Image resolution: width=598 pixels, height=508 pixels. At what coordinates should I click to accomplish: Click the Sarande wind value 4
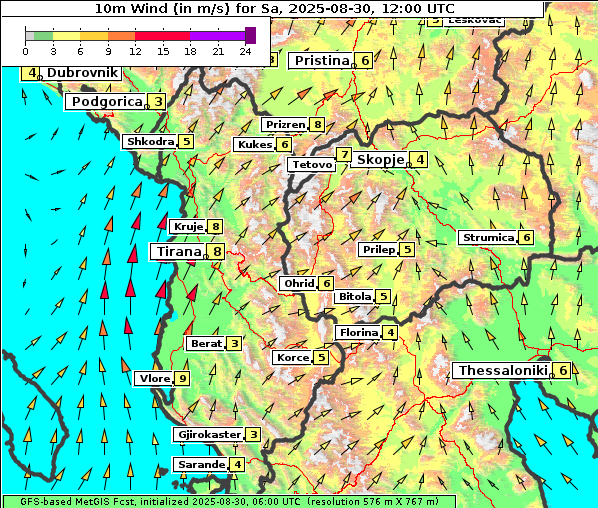[237, 465]
